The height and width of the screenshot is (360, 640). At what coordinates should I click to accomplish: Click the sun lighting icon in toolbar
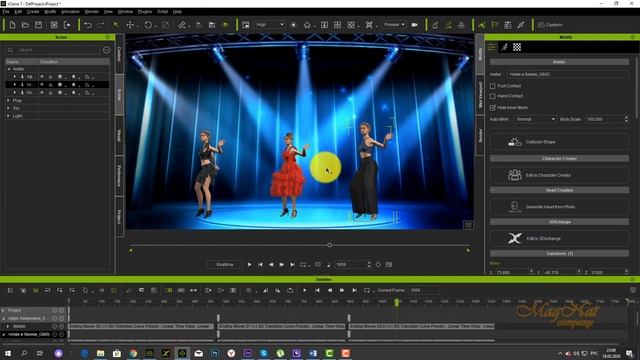click(293, 25)
